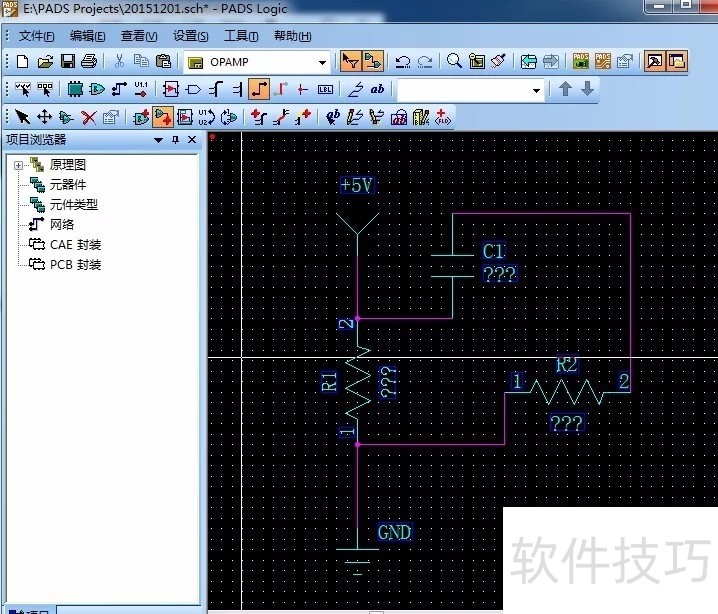
Task: Open the PADS Layout link icon
Action: point(581,61)
